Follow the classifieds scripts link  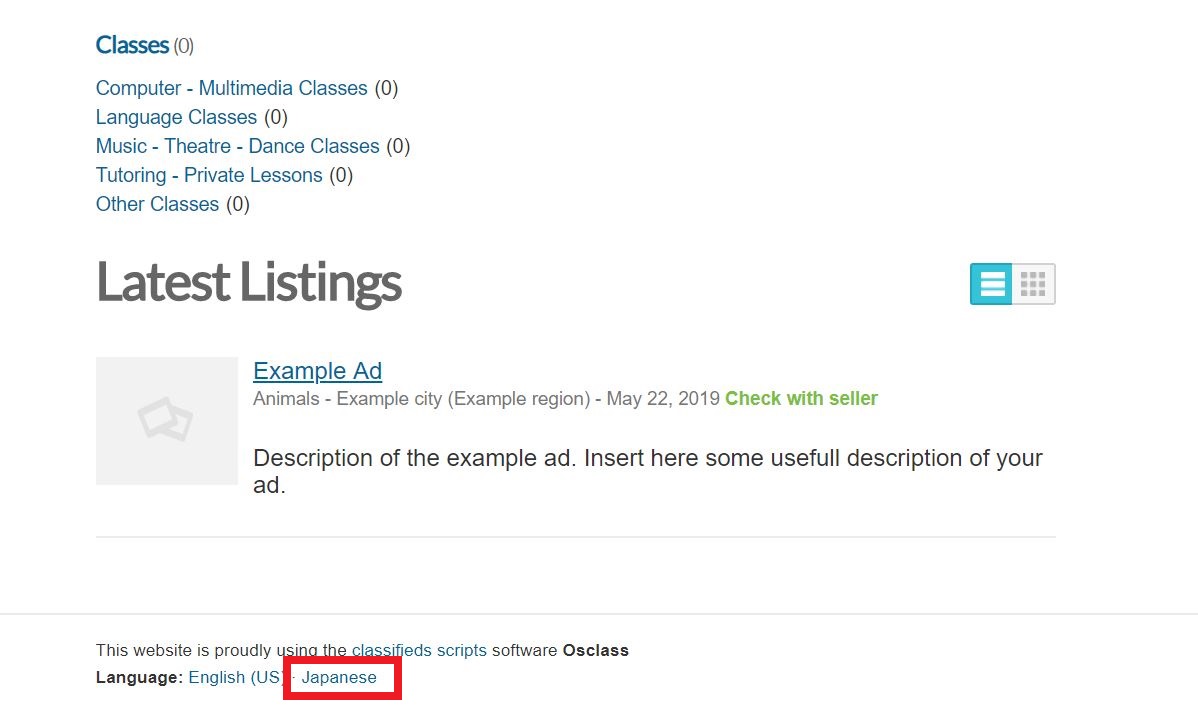click(419, 650)
